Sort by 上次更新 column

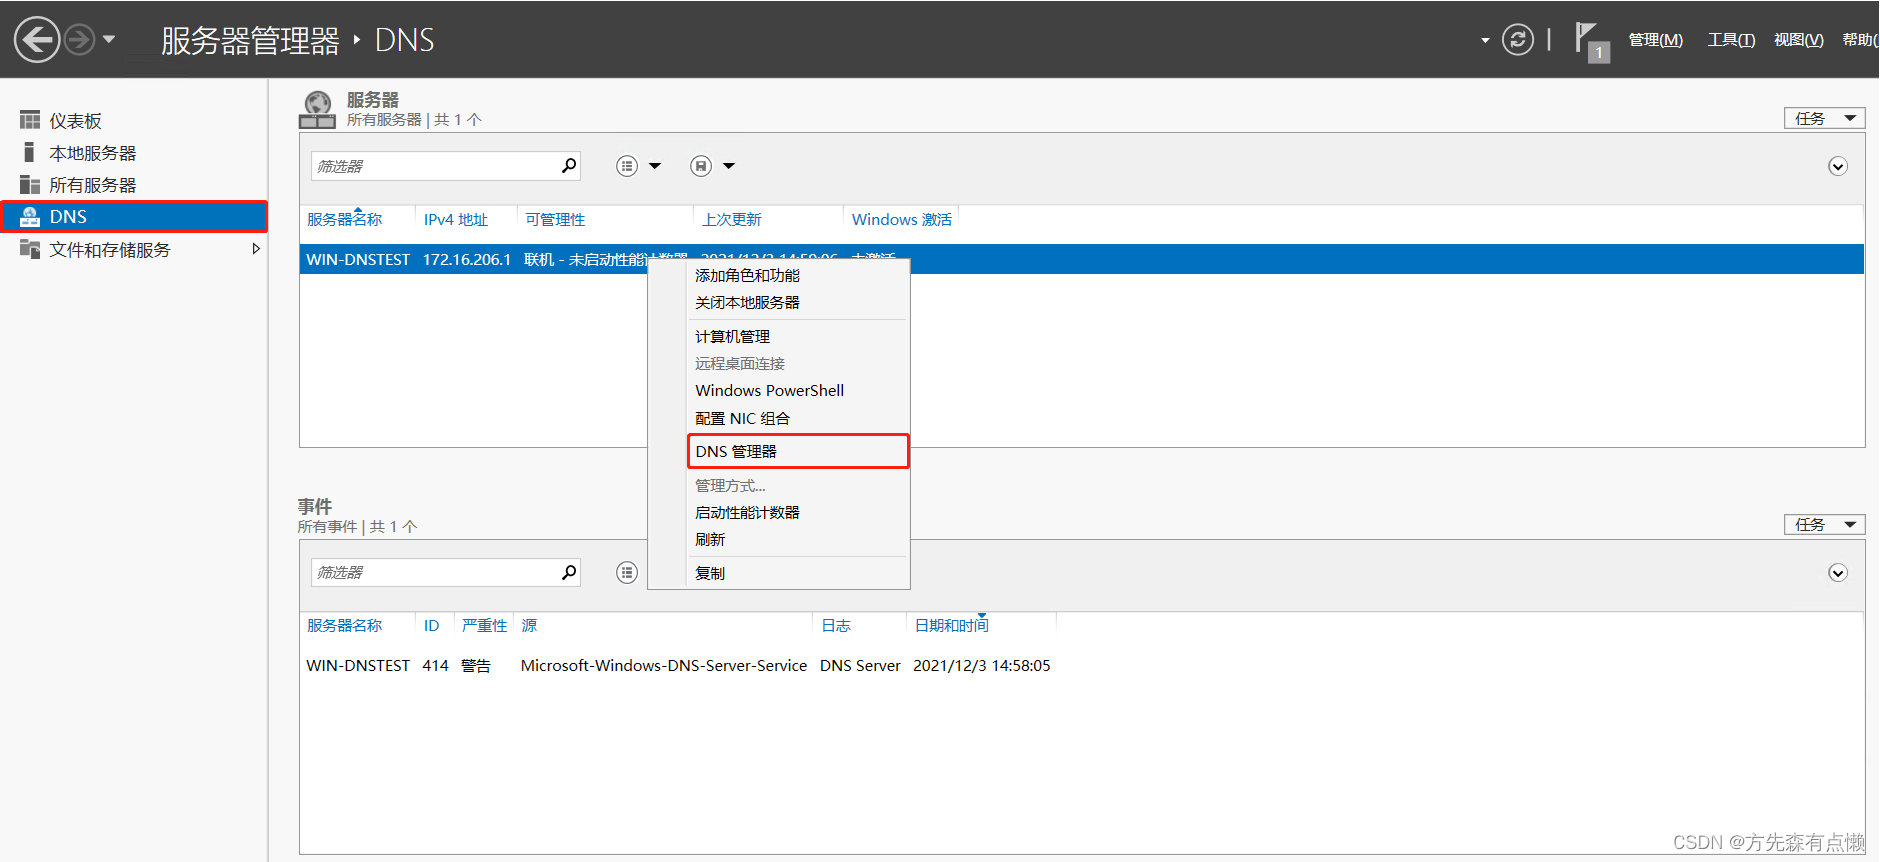click(731, 219)
